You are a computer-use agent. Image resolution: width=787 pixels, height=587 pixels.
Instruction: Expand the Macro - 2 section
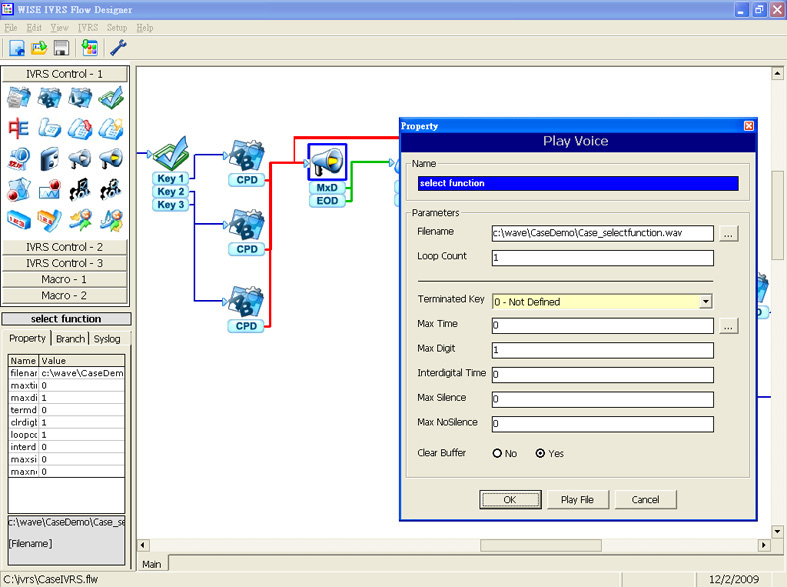[65, 296]
